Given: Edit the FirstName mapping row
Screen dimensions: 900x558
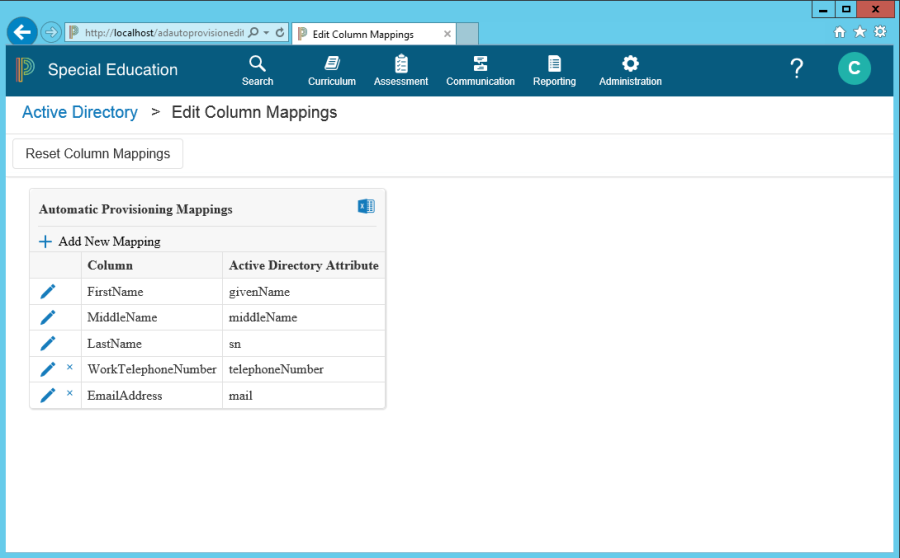Looking at the screenshot, I should click(48, 292).
